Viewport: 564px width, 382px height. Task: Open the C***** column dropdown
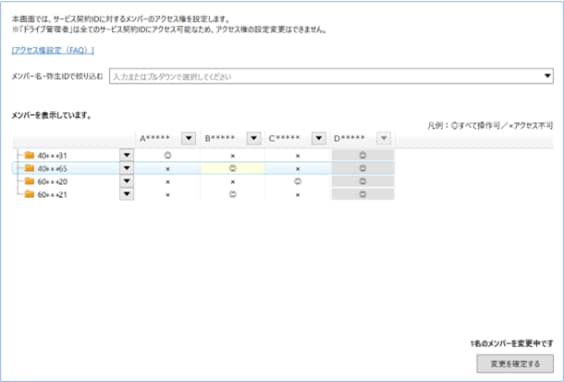319,138
